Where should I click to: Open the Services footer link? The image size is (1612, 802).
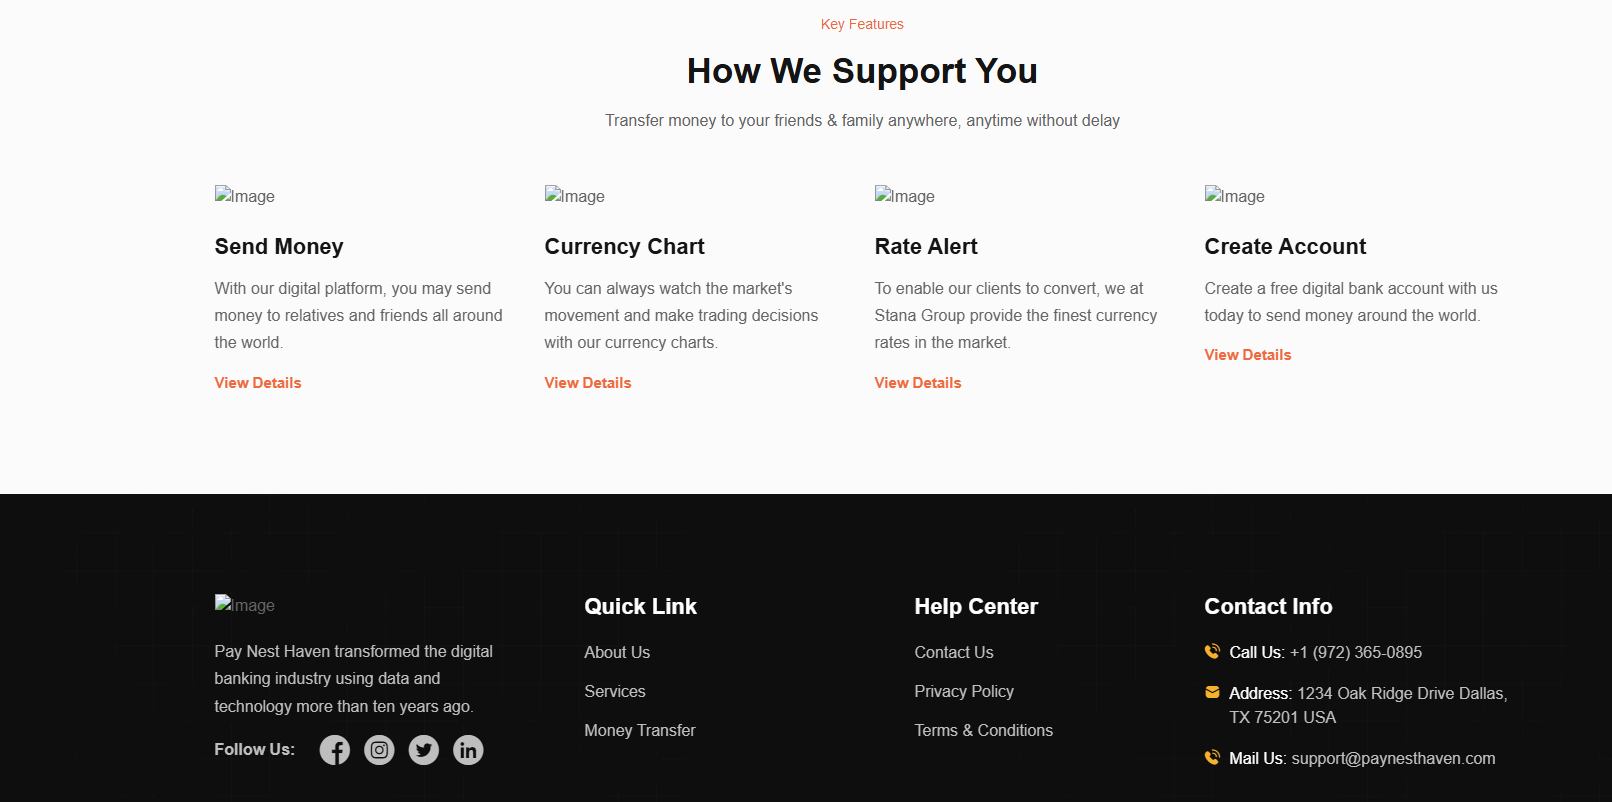point(615,691)
